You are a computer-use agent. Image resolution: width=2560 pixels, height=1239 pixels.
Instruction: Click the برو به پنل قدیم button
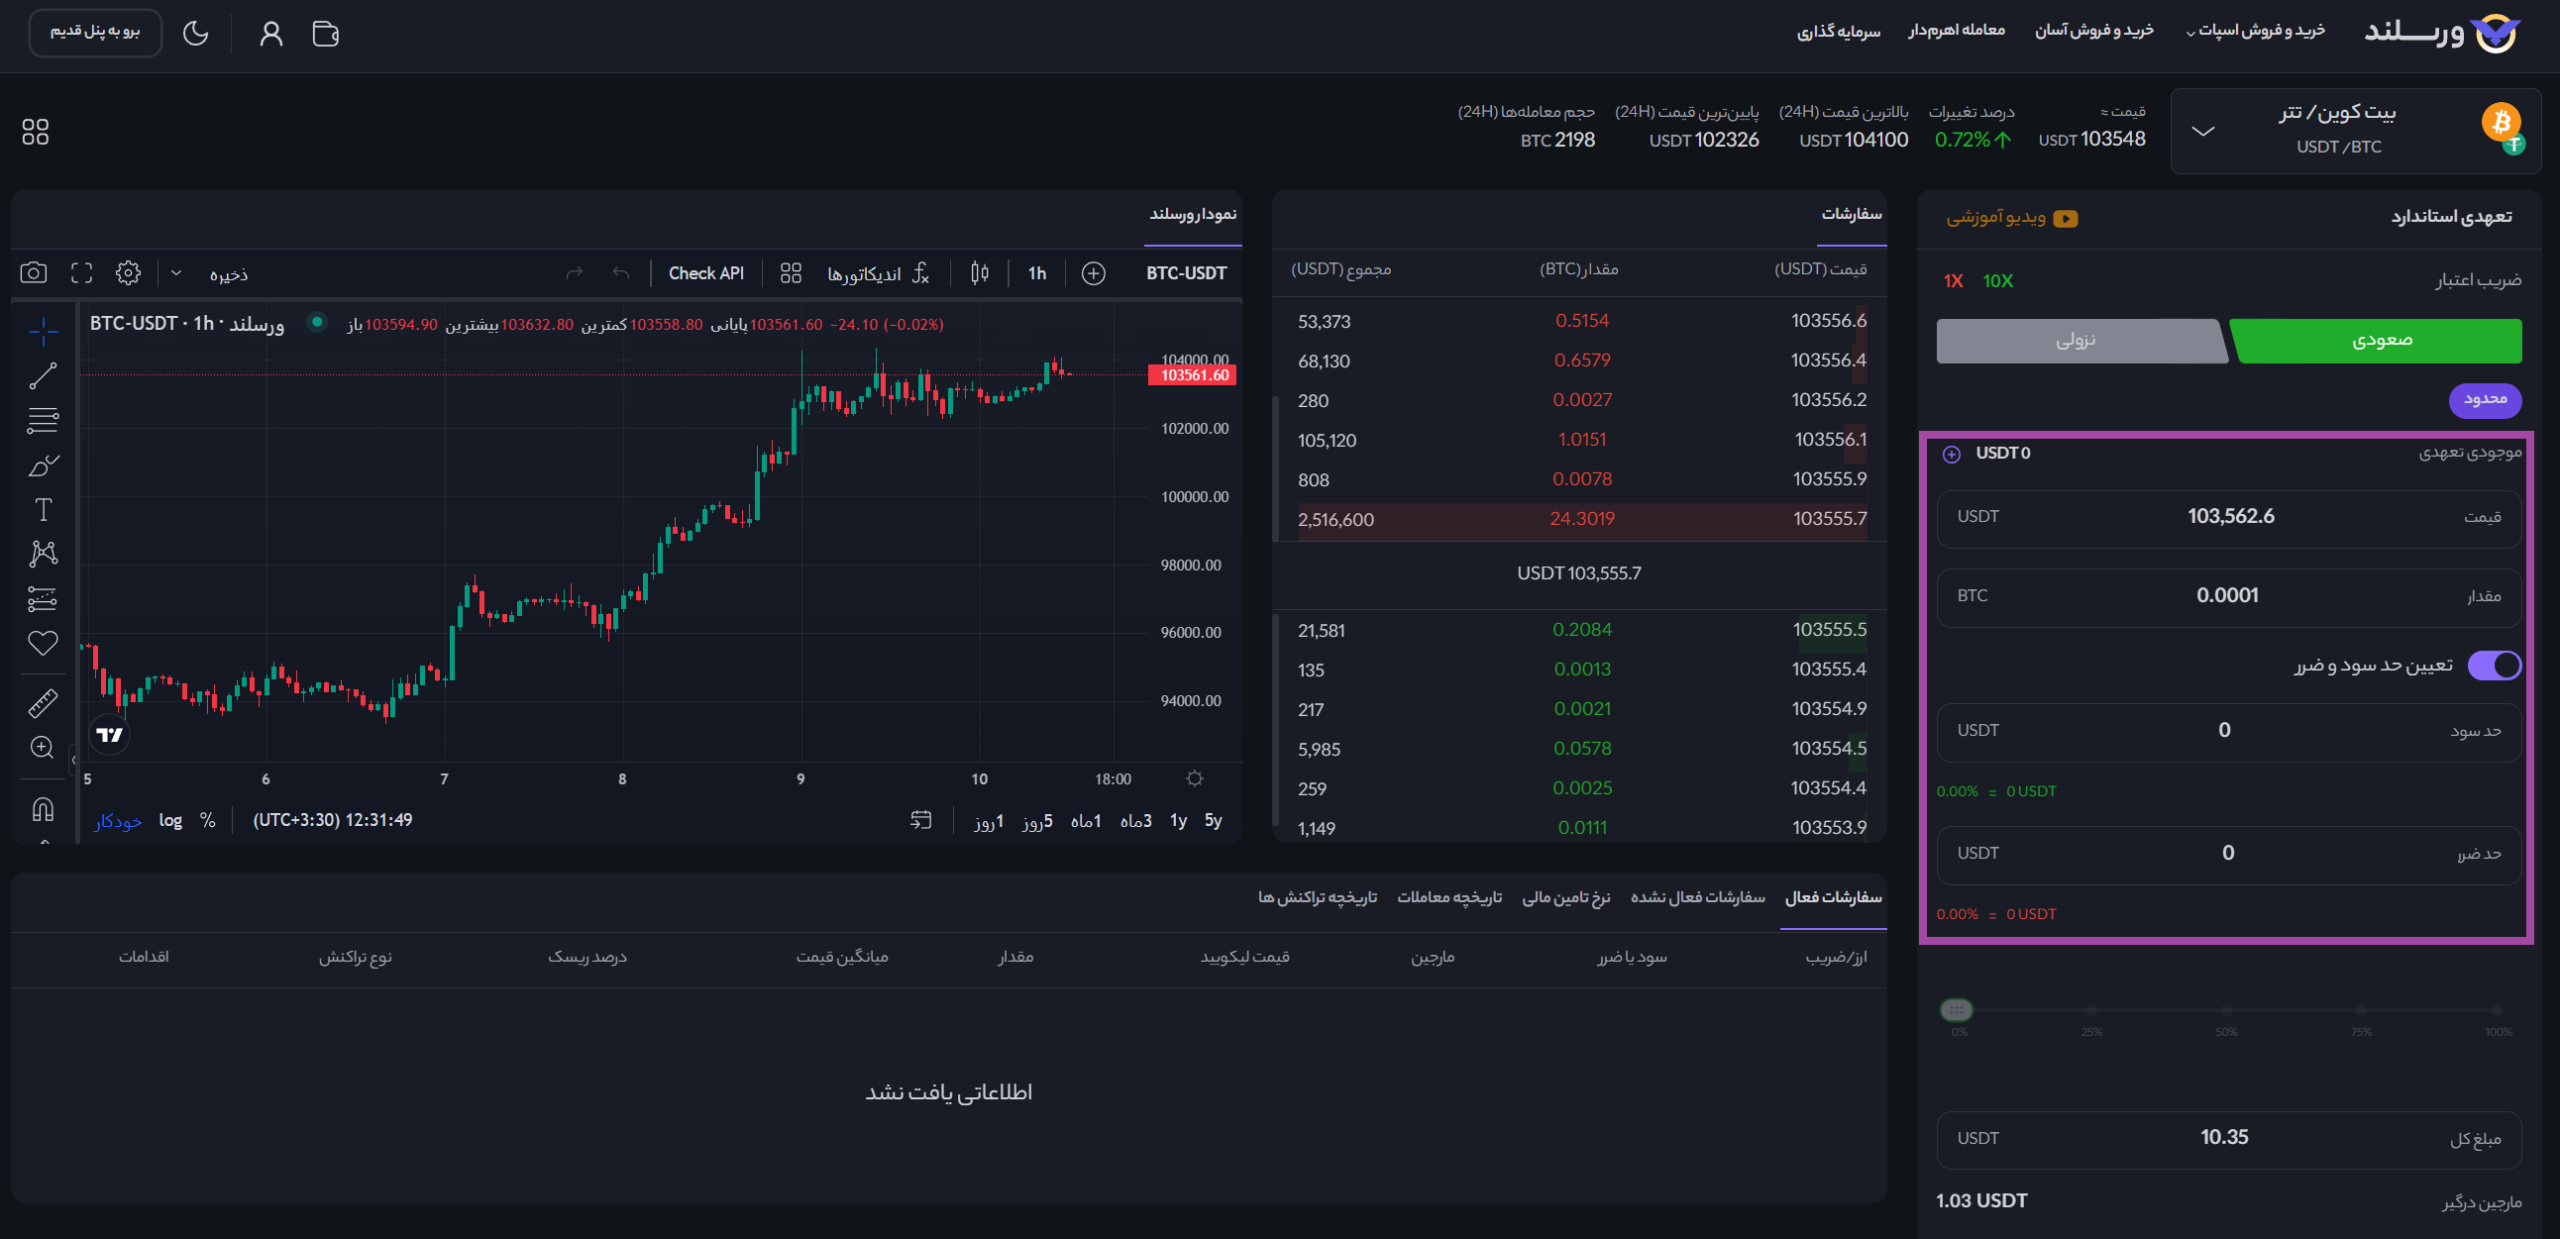[95, 32]
